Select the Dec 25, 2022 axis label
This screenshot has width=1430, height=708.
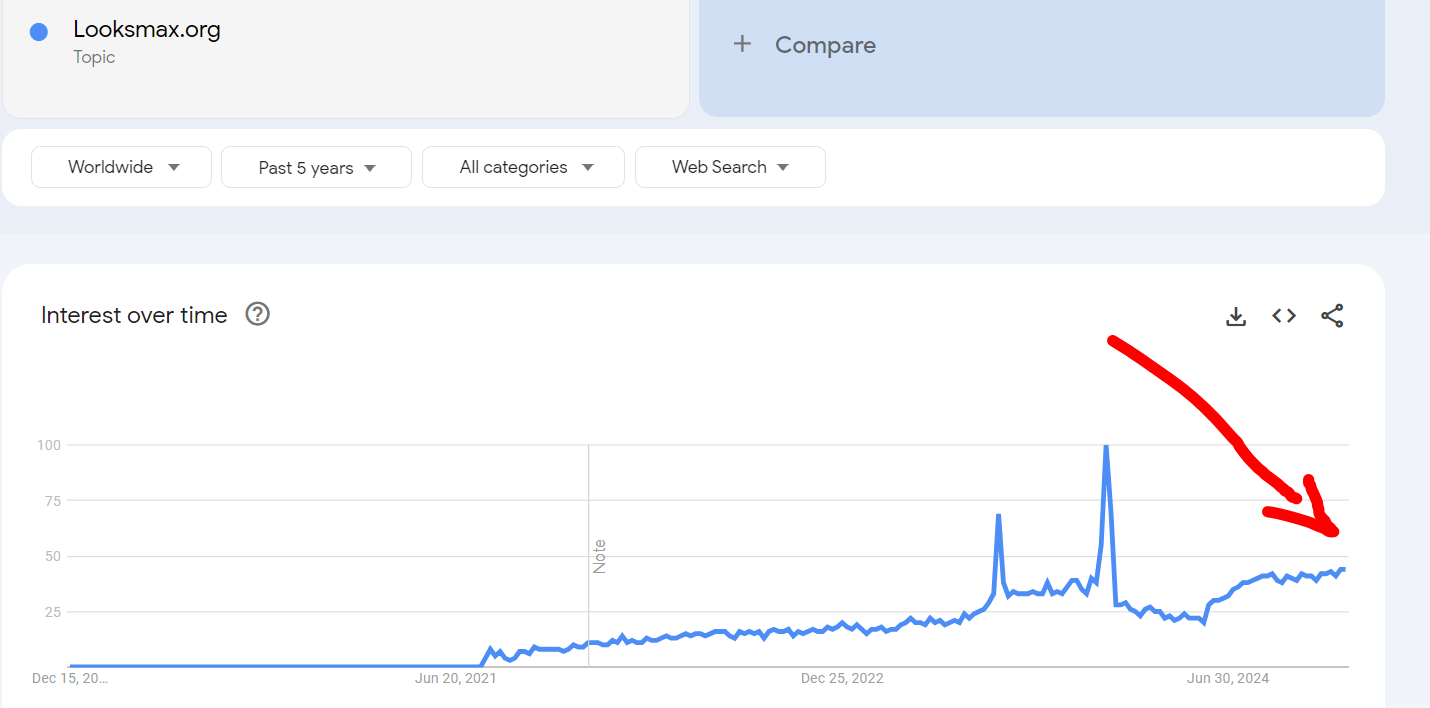pos(842,678)
